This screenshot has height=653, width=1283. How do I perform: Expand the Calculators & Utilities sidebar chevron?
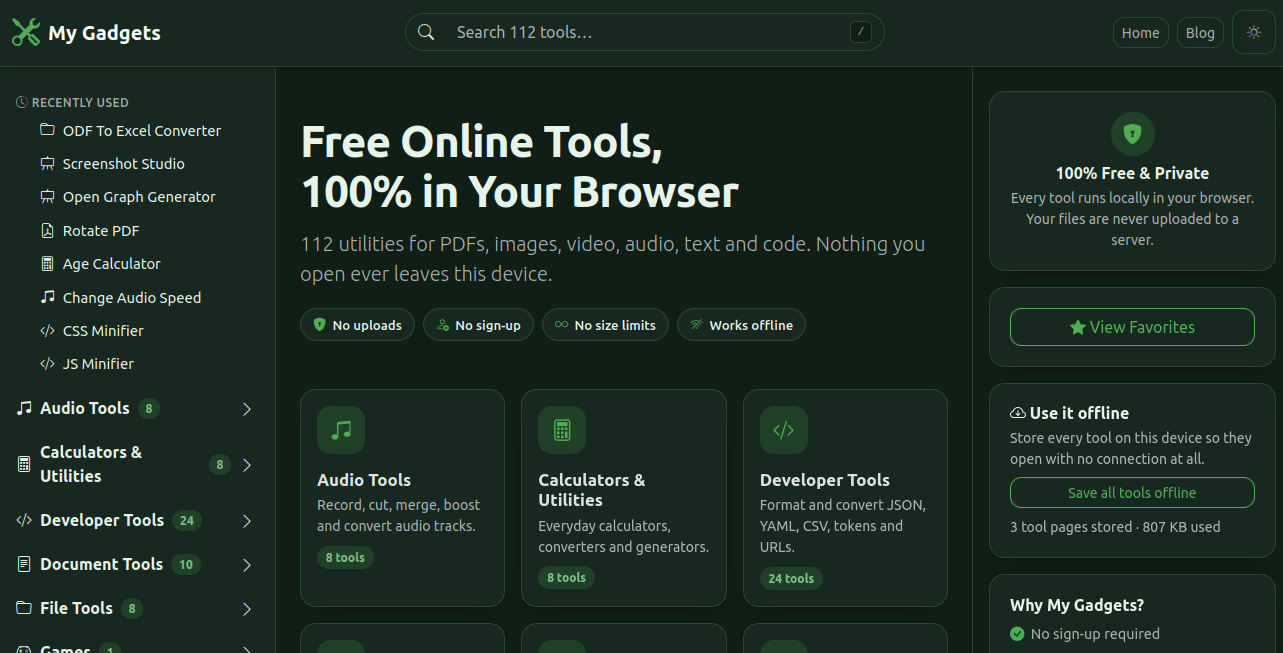pos(247,465)
